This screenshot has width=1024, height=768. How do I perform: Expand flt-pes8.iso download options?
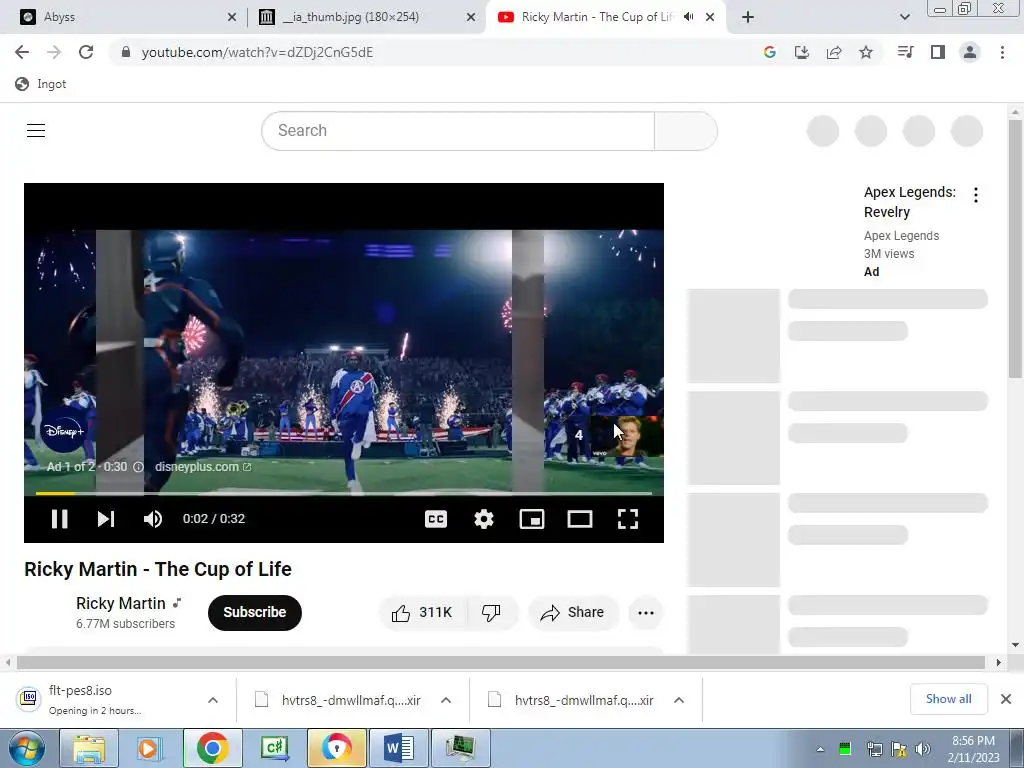click(x=213, y=700)
